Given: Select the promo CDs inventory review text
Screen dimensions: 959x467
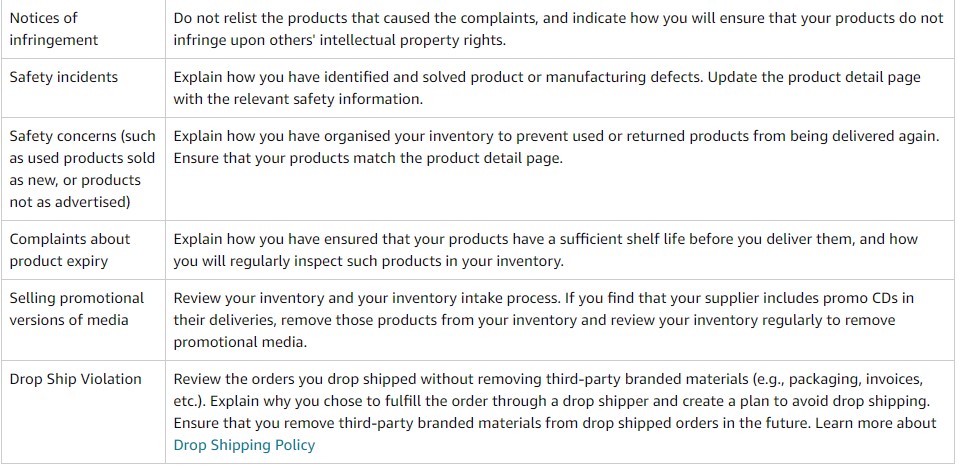Looking at the screenshot, I should [544, 320].
